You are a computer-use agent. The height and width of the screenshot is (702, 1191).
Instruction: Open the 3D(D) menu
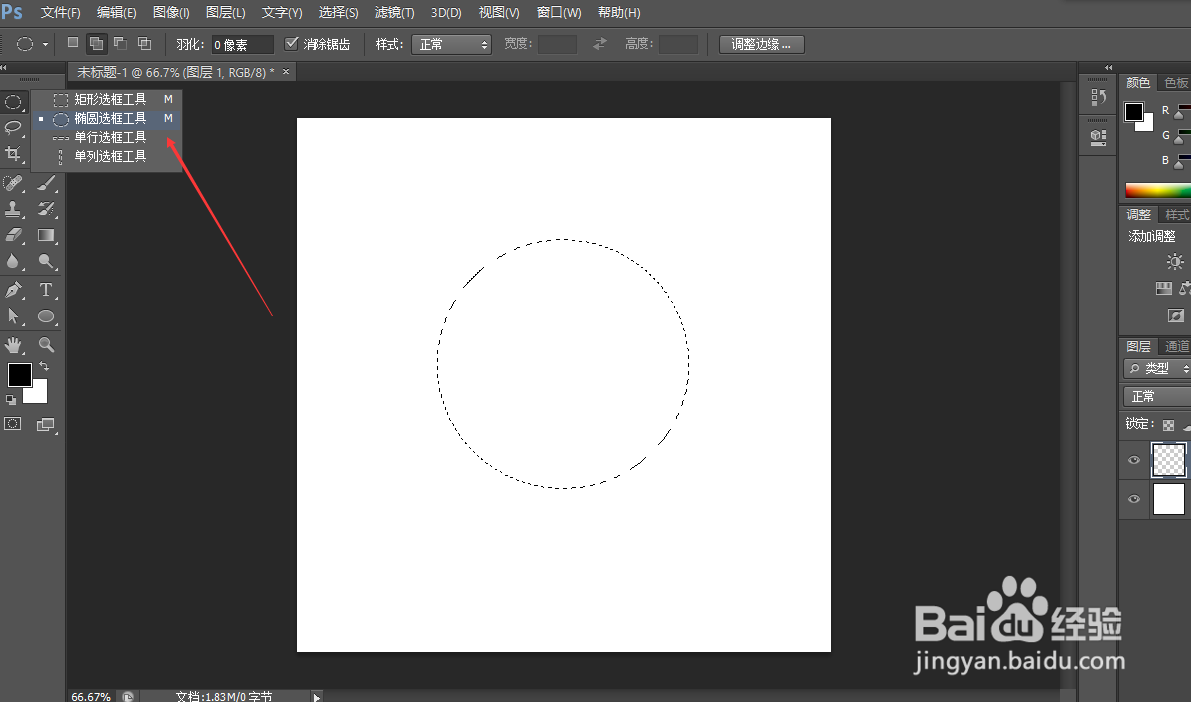pyautogui.click(x=446, y=13)
